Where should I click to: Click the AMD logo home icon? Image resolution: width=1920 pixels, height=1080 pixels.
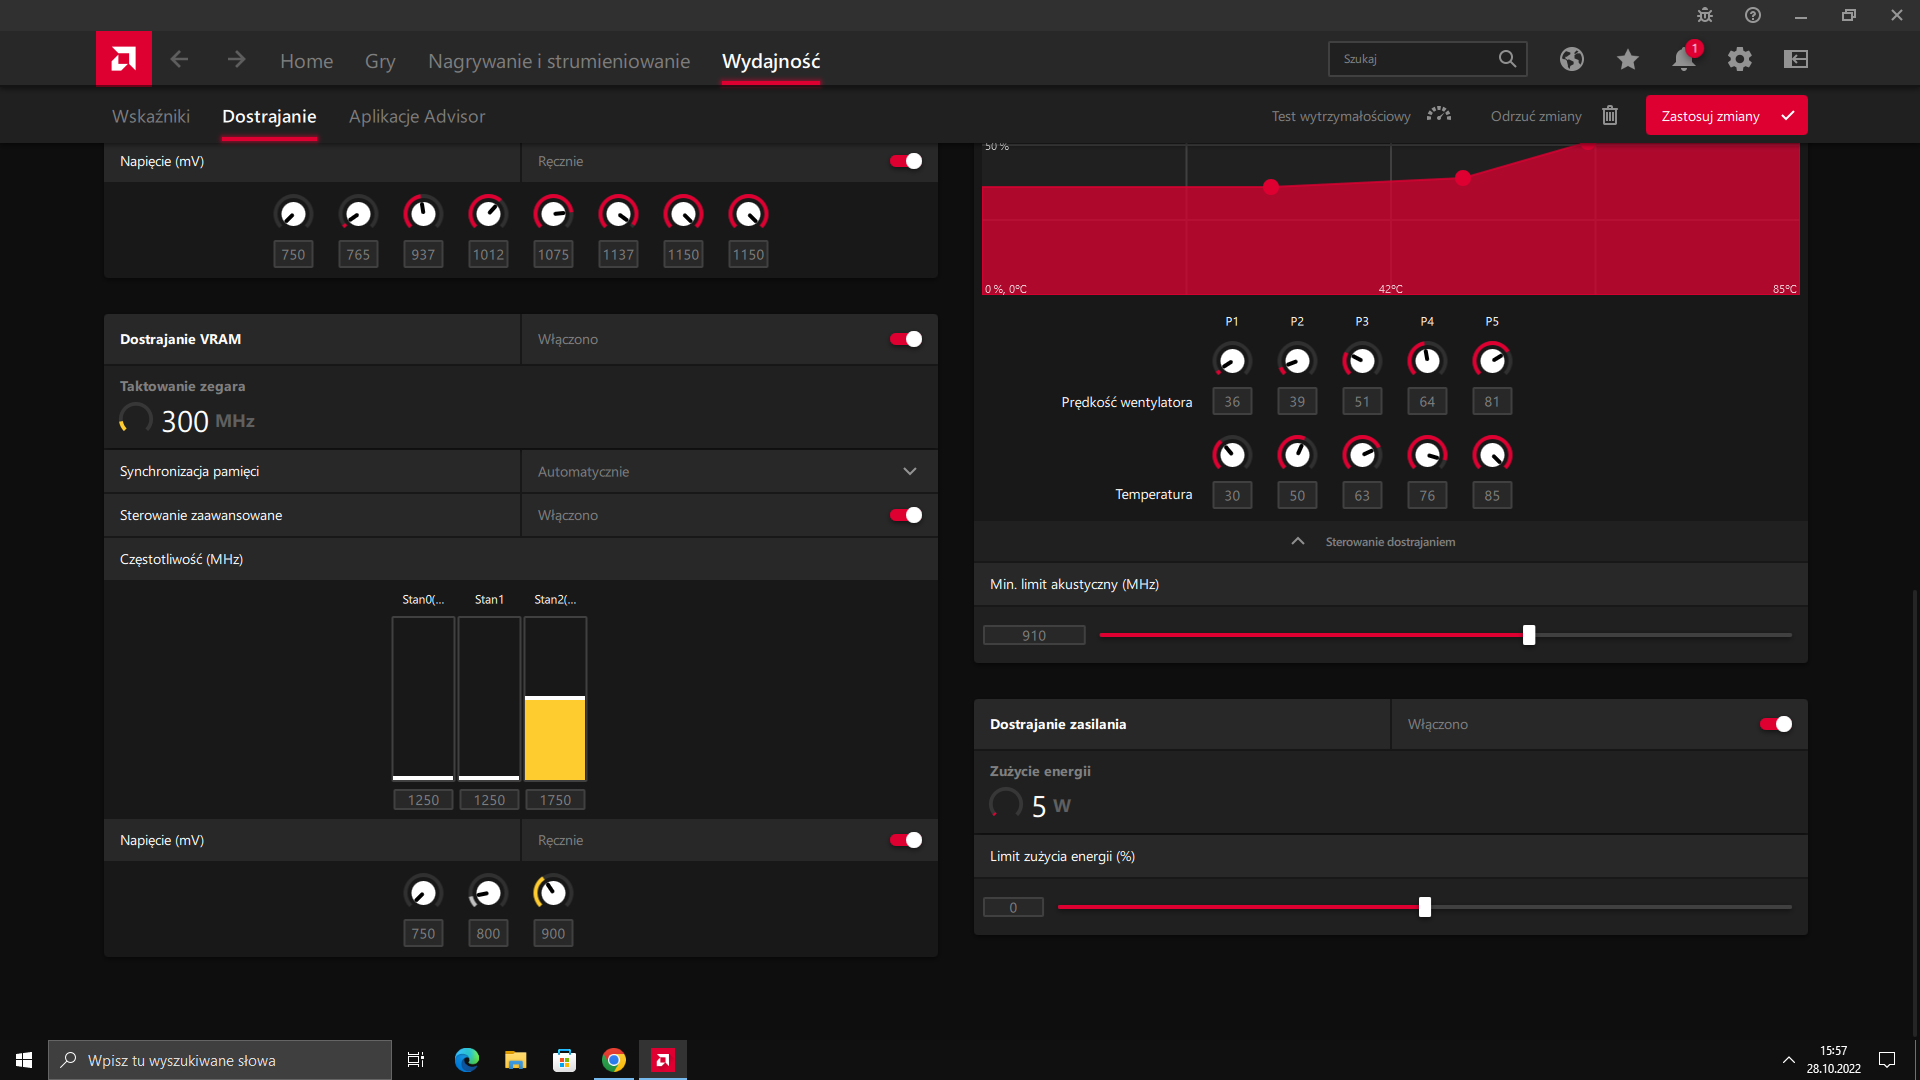click(124, 59)
